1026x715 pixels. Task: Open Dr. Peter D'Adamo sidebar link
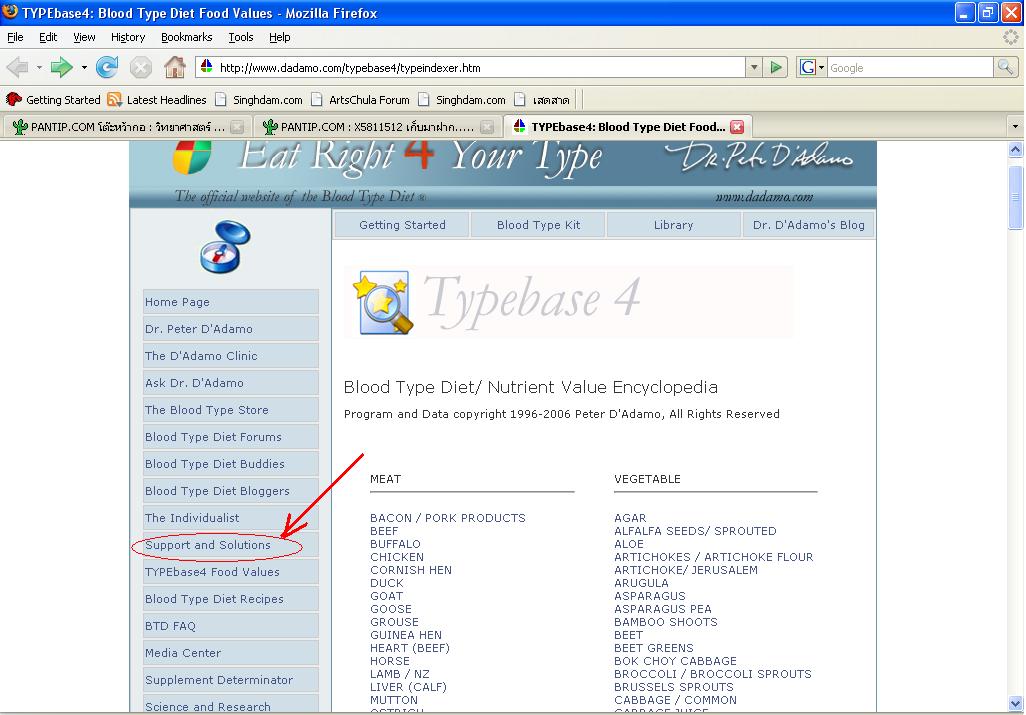230,329
